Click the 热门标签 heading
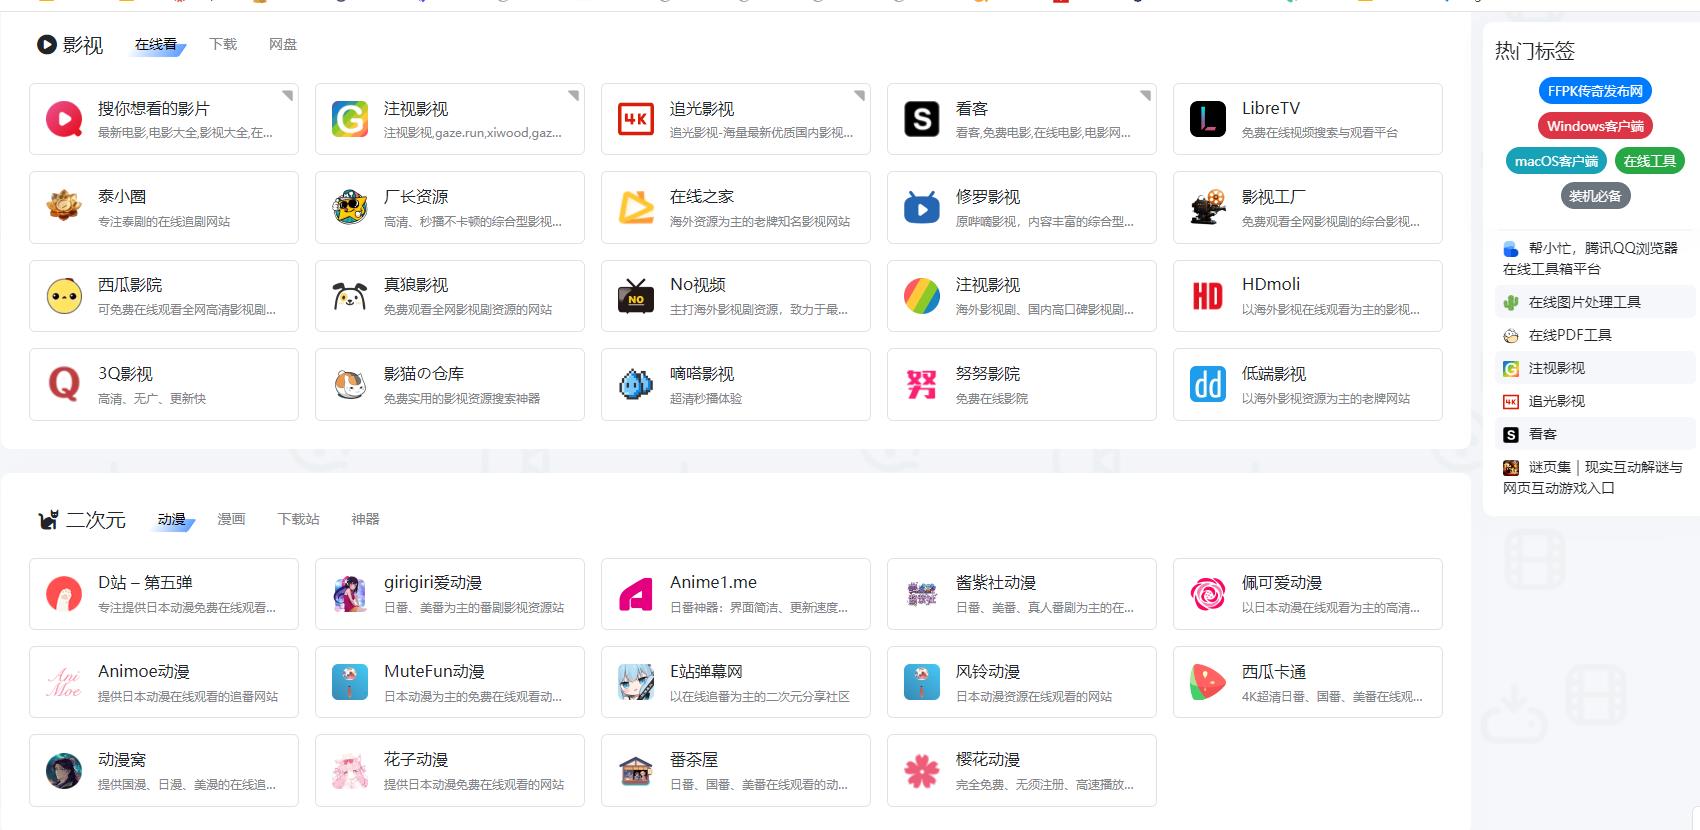 pyautogui.click(x=1535, y=51)
